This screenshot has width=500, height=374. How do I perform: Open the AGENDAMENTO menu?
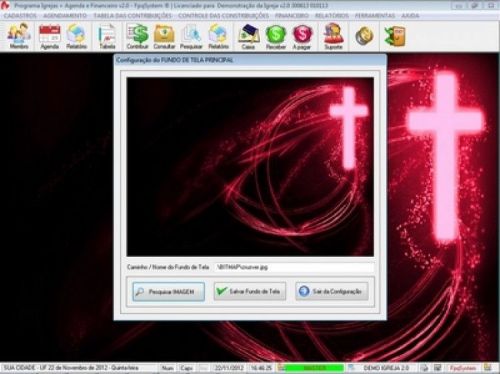(65, 16)
